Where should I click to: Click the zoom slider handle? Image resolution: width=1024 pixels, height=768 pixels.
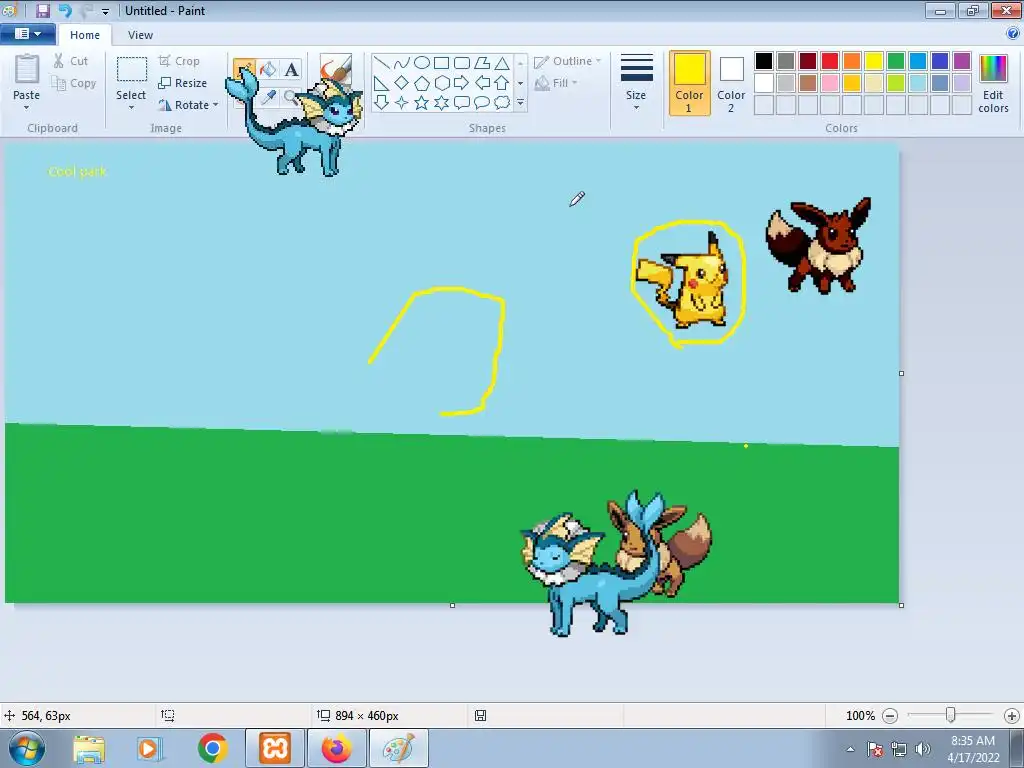(x=951, y=715)
